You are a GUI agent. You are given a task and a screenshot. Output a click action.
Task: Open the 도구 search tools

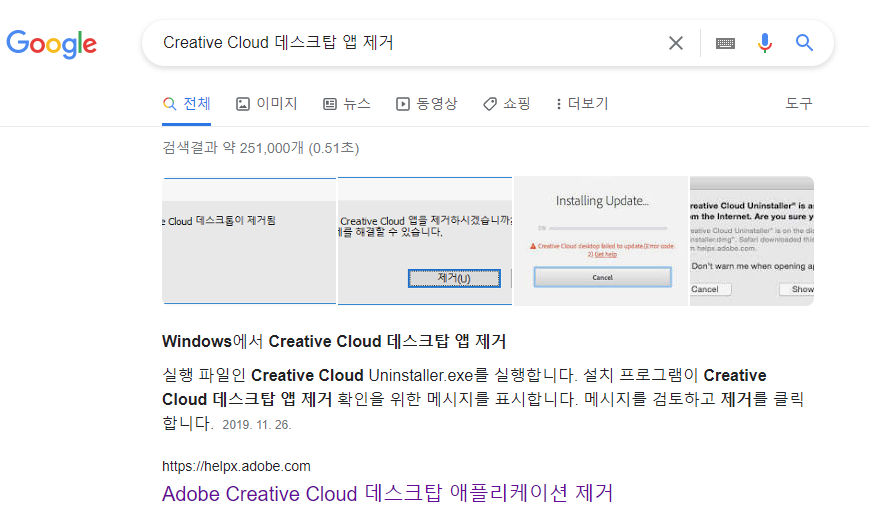click(x=799, y=104)
